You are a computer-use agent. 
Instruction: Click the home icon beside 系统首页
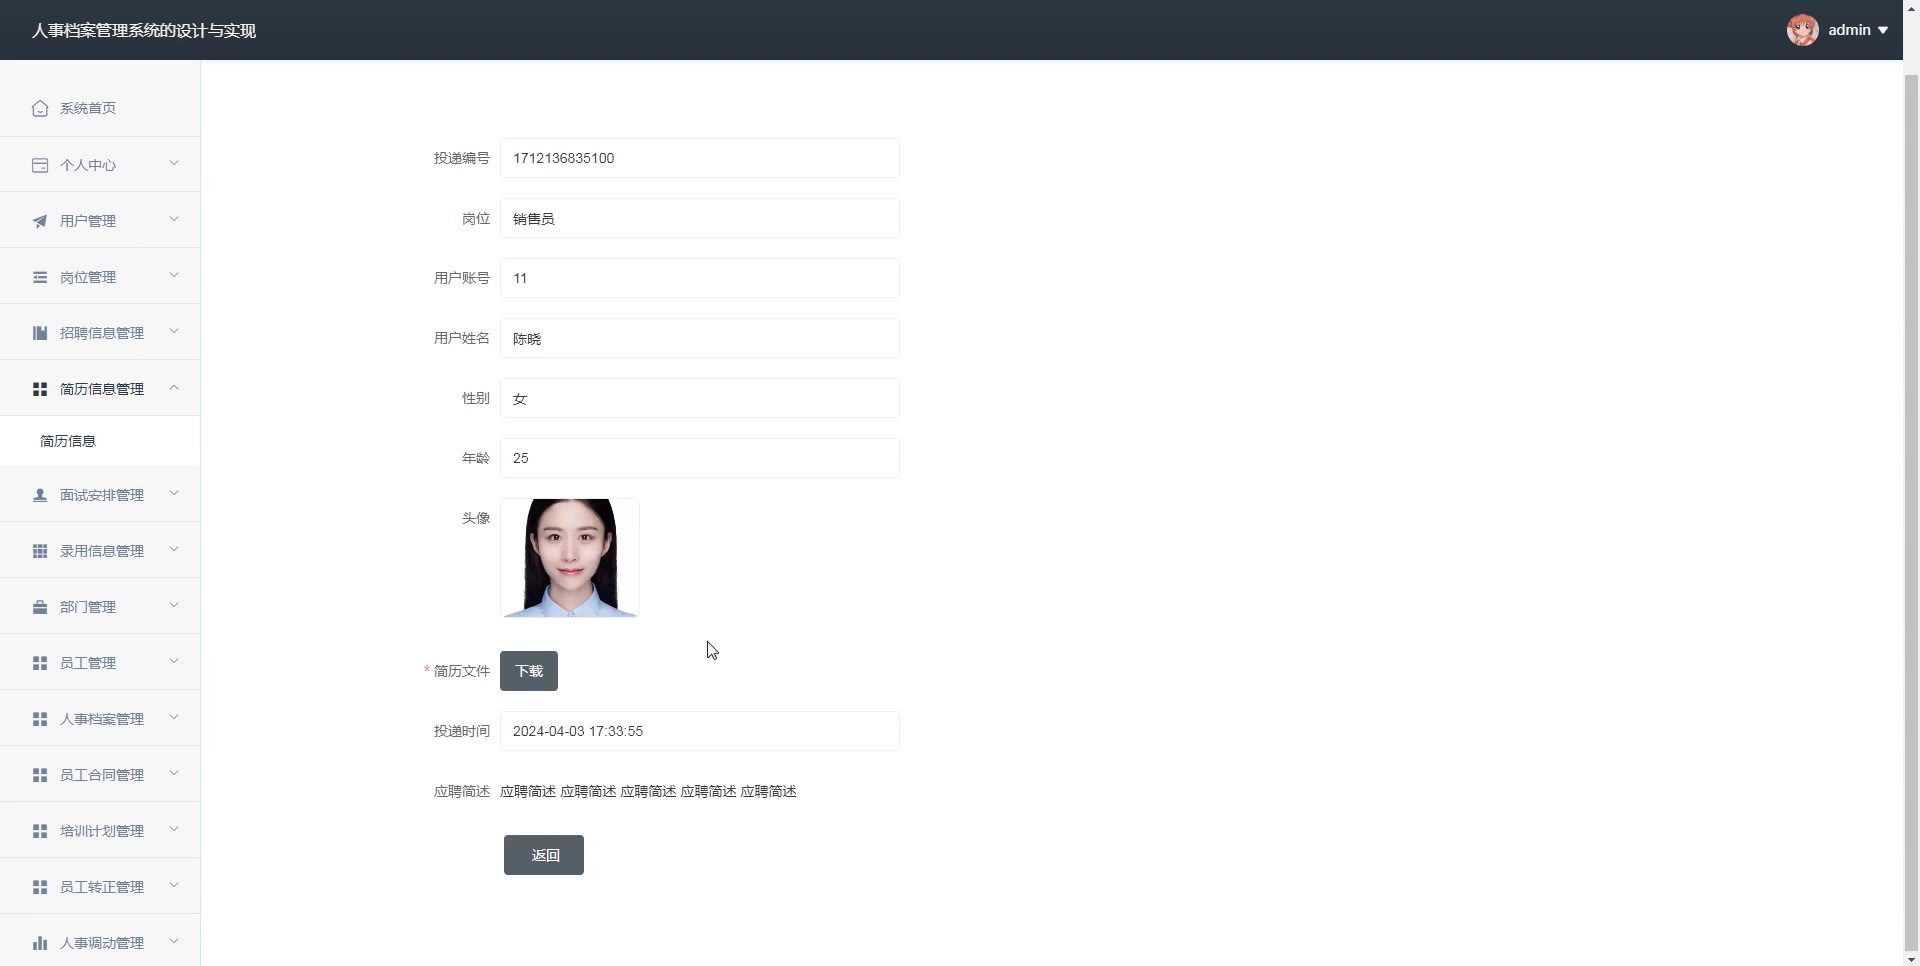tap(40, 108)
